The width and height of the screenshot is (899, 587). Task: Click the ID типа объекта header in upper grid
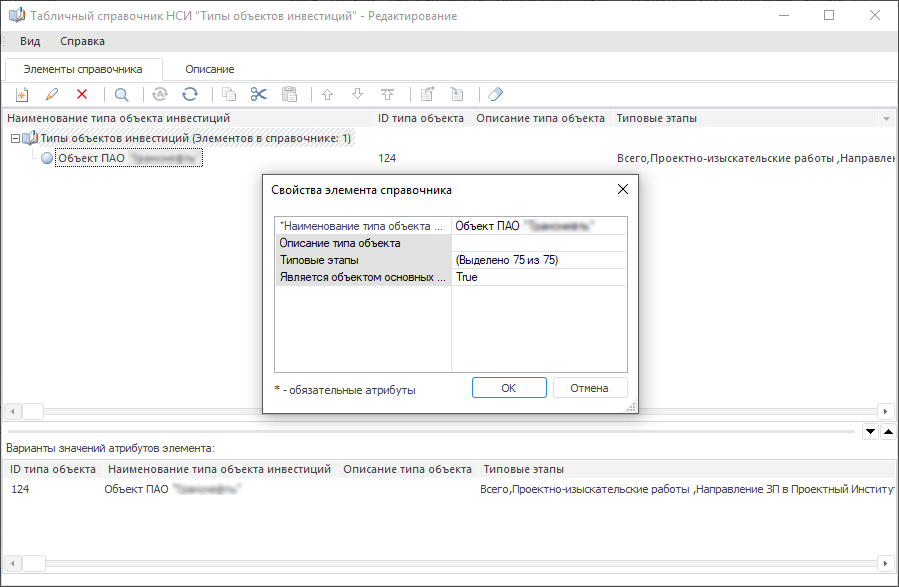(x=421, y=119)
